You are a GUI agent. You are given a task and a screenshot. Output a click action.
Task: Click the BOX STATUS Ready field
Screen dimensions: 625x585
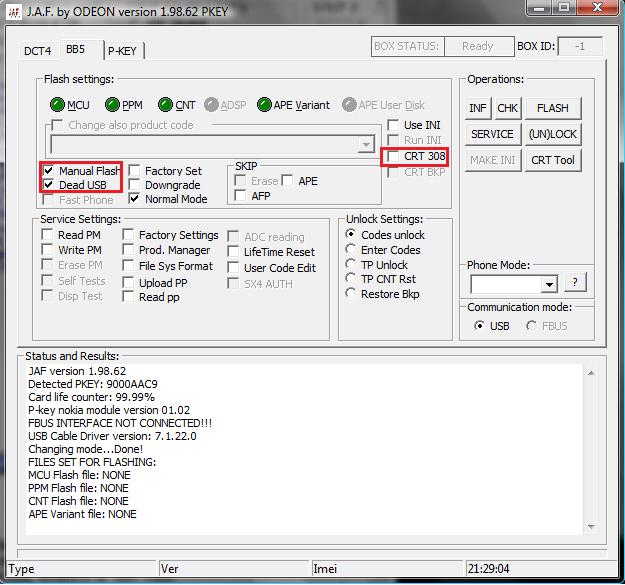[479, 47]
